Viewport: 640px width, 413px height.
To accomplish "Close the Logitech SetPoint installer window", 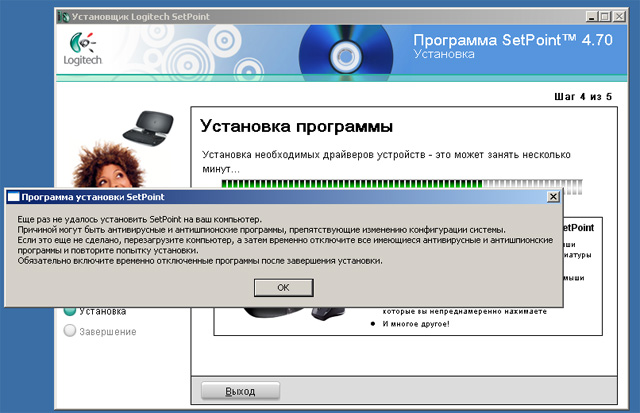I will (x=619, y=17).
